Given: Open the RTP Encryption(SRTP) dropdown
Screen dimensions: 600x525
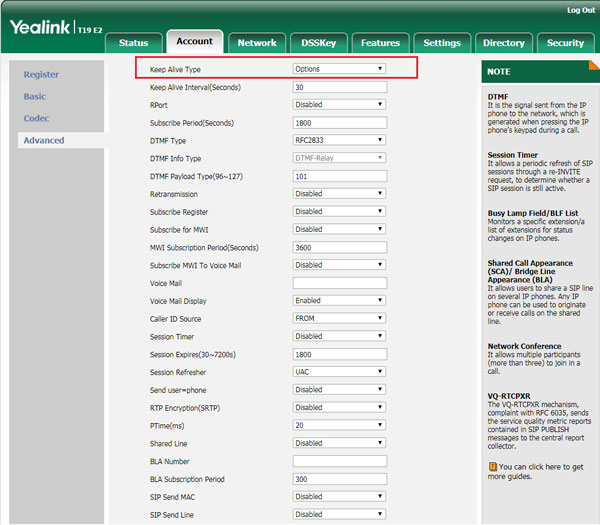Looking at the screenshot, I should pos(339,407).
